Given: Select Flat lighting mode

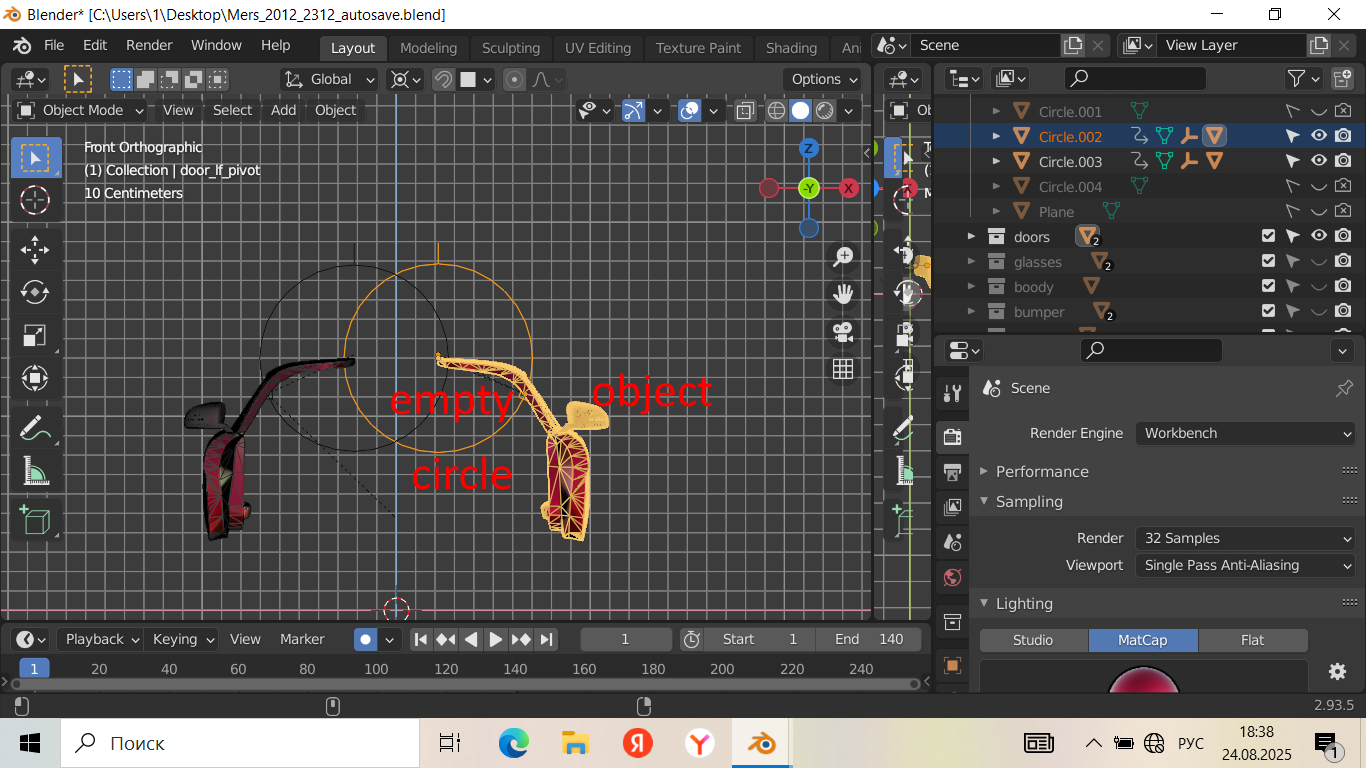Looking at the screenshot, I should [1252, 640].
